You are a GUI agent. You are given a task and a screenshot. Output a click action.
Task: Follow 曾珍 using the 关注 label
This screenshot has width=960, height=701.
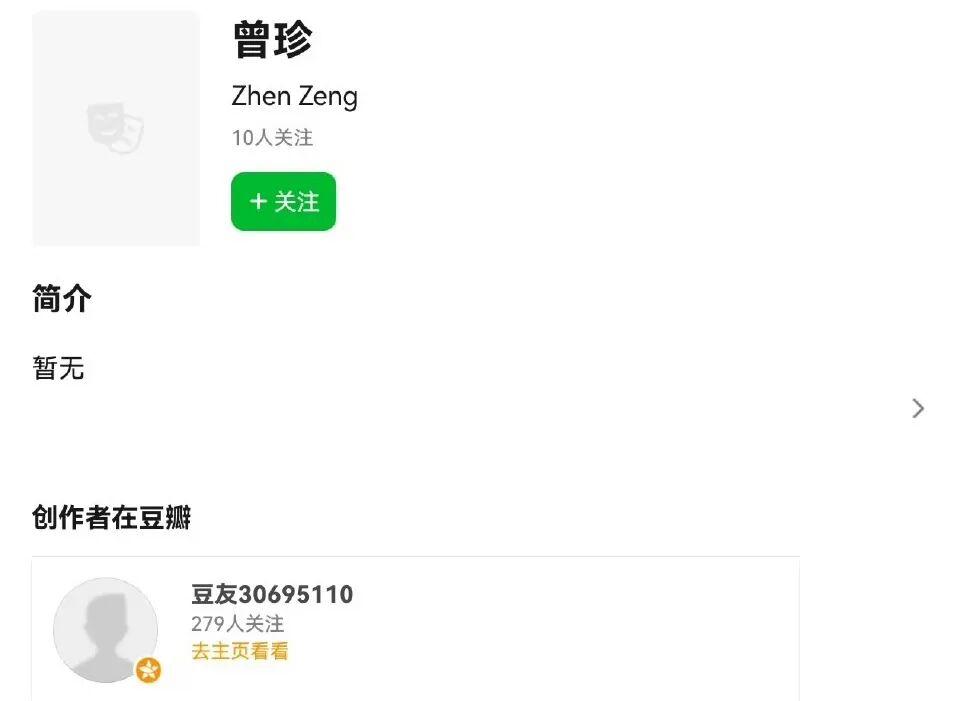click(x=297, y=202)
